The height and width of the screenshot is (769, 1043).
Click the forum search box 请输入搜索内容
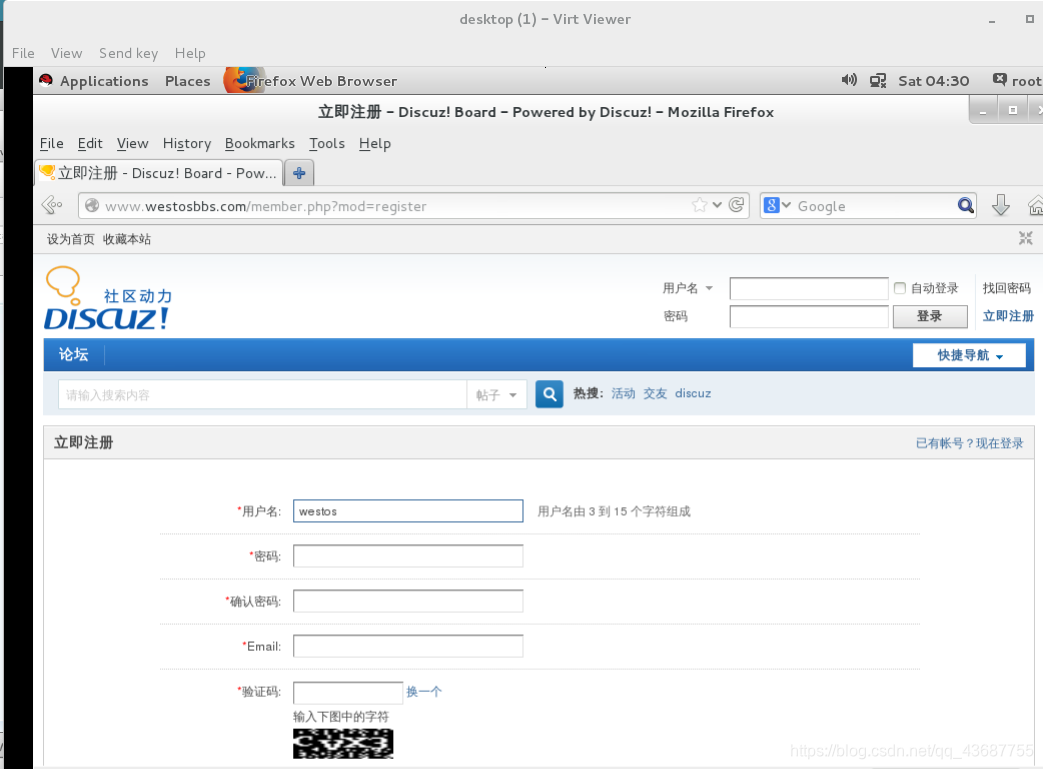(263, 395)
